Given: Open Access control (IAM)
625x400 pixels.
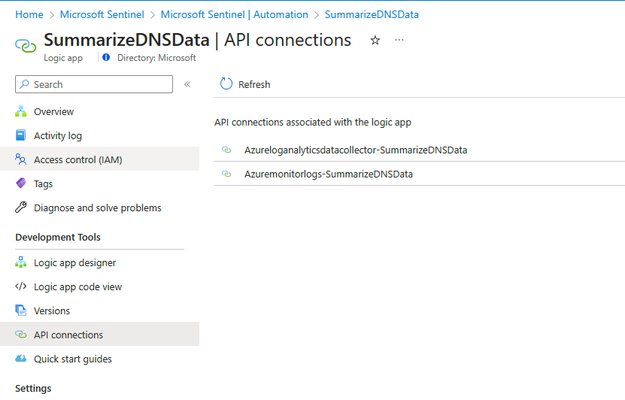Looking at the screenshot, I should click(100, 159).
